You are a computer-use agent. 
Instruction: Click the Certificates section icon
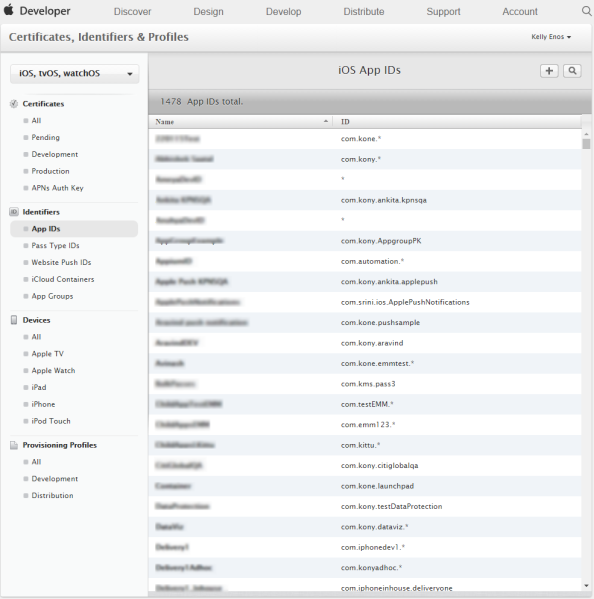pyautogui.click(x=14, y=104)
